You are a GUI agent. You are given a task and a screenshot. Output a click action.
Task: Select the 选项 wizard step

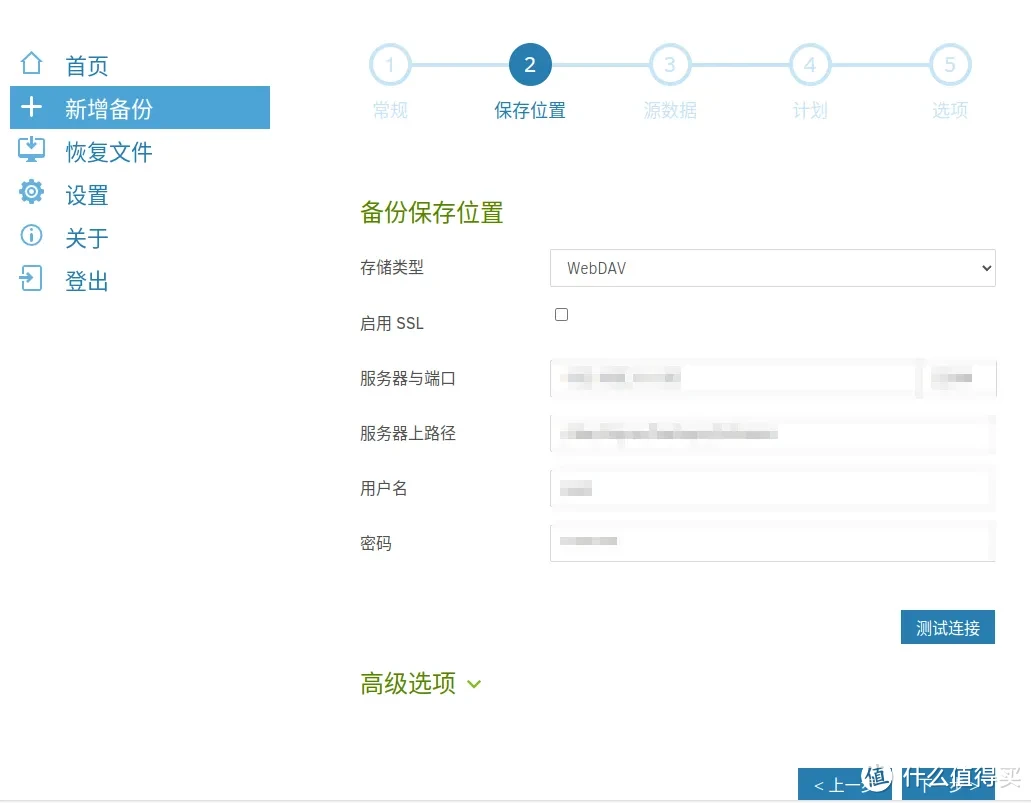click(949, 64)
